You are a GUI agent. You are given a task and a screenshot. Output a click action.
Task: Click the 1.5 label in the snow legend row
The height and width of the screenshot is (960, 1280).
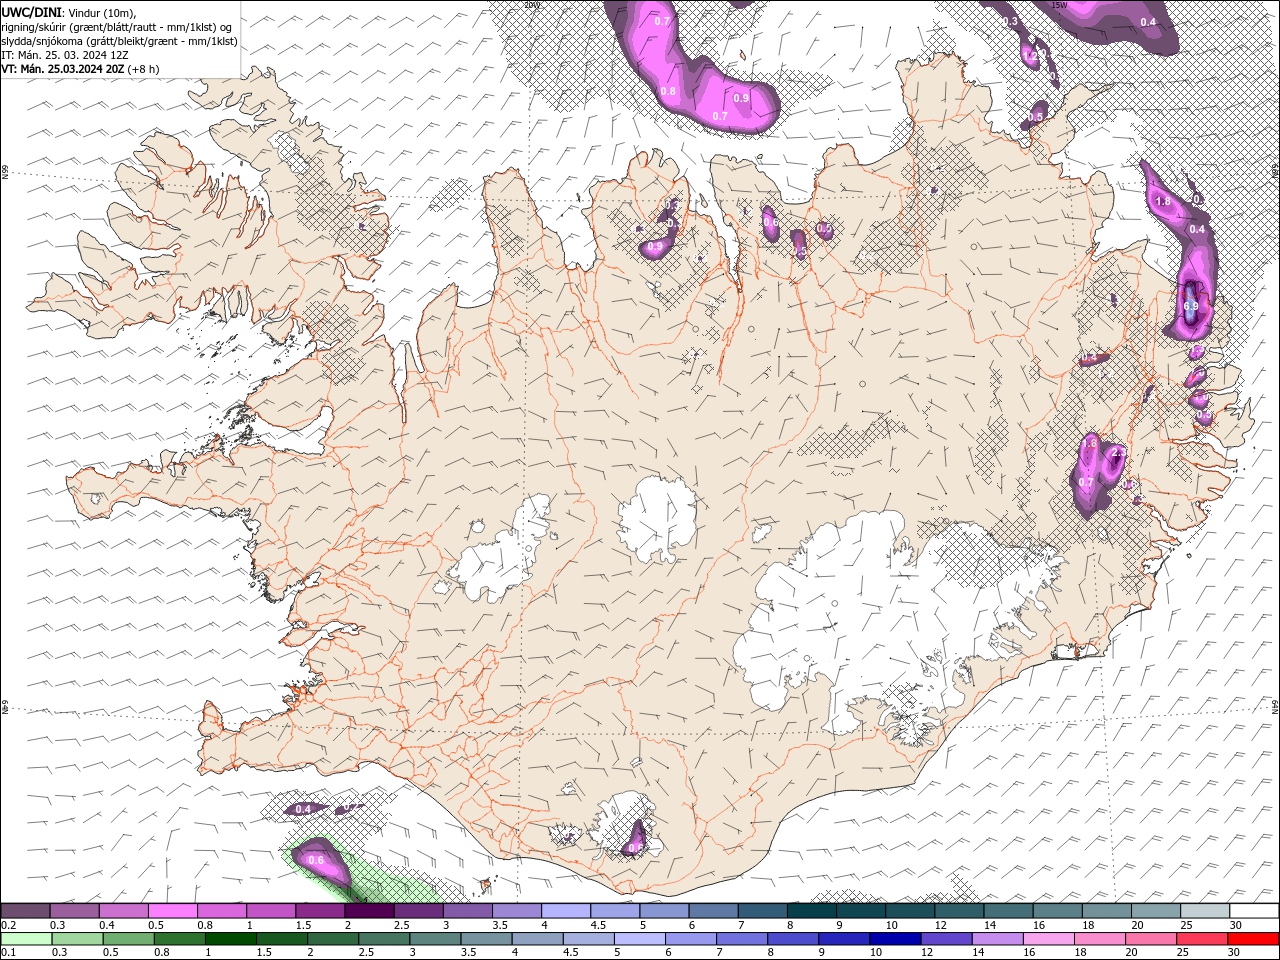(x=303, y=925)
